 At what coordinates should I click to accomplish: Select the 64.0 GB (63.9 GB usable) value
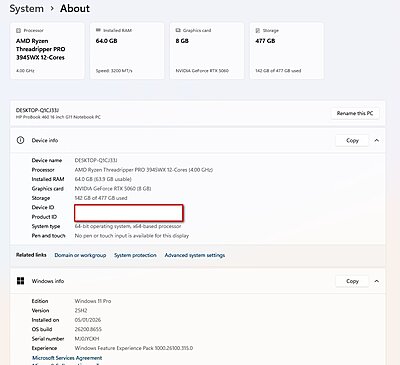103,179
